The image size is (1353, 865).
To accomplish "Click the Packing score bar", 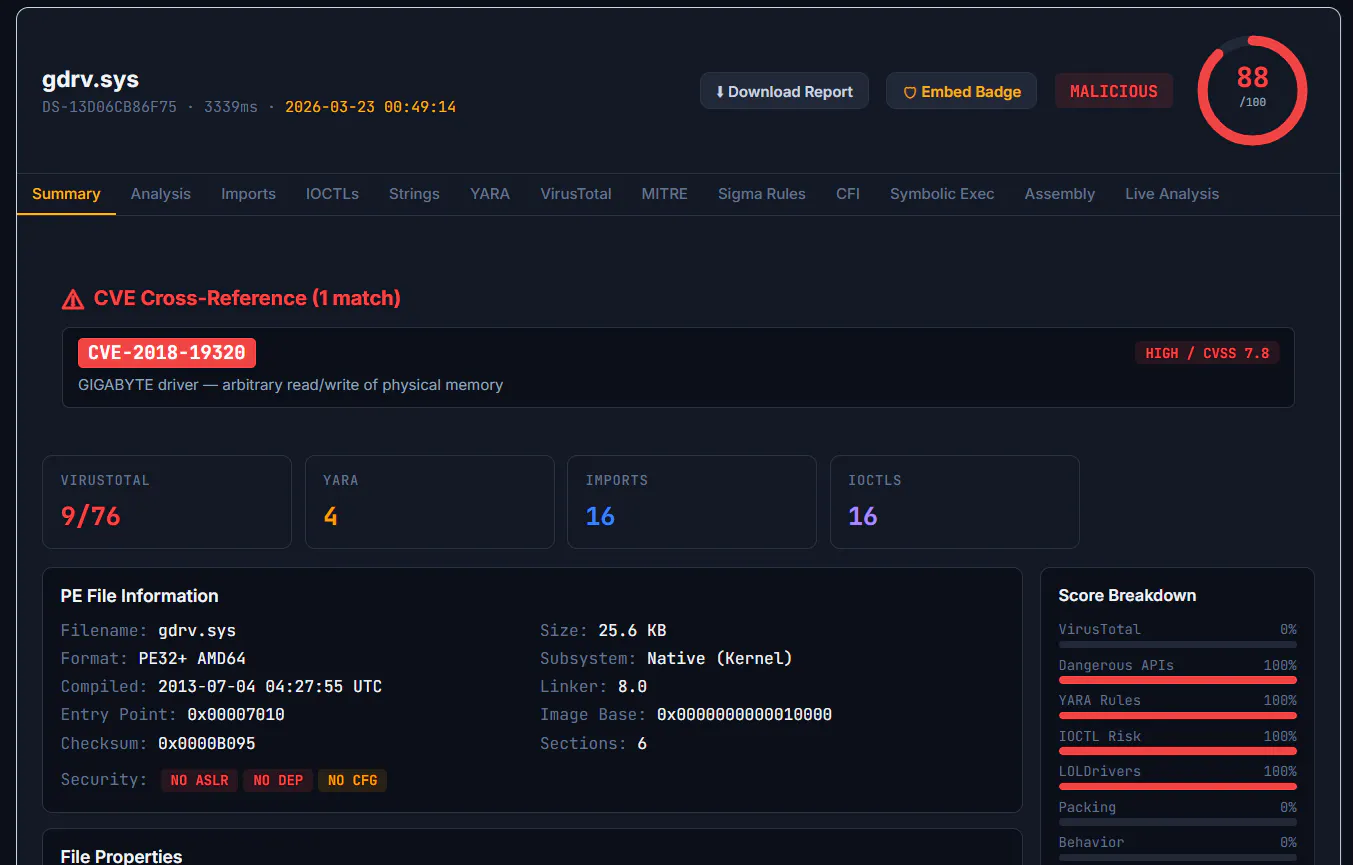I will point(1178,822).
